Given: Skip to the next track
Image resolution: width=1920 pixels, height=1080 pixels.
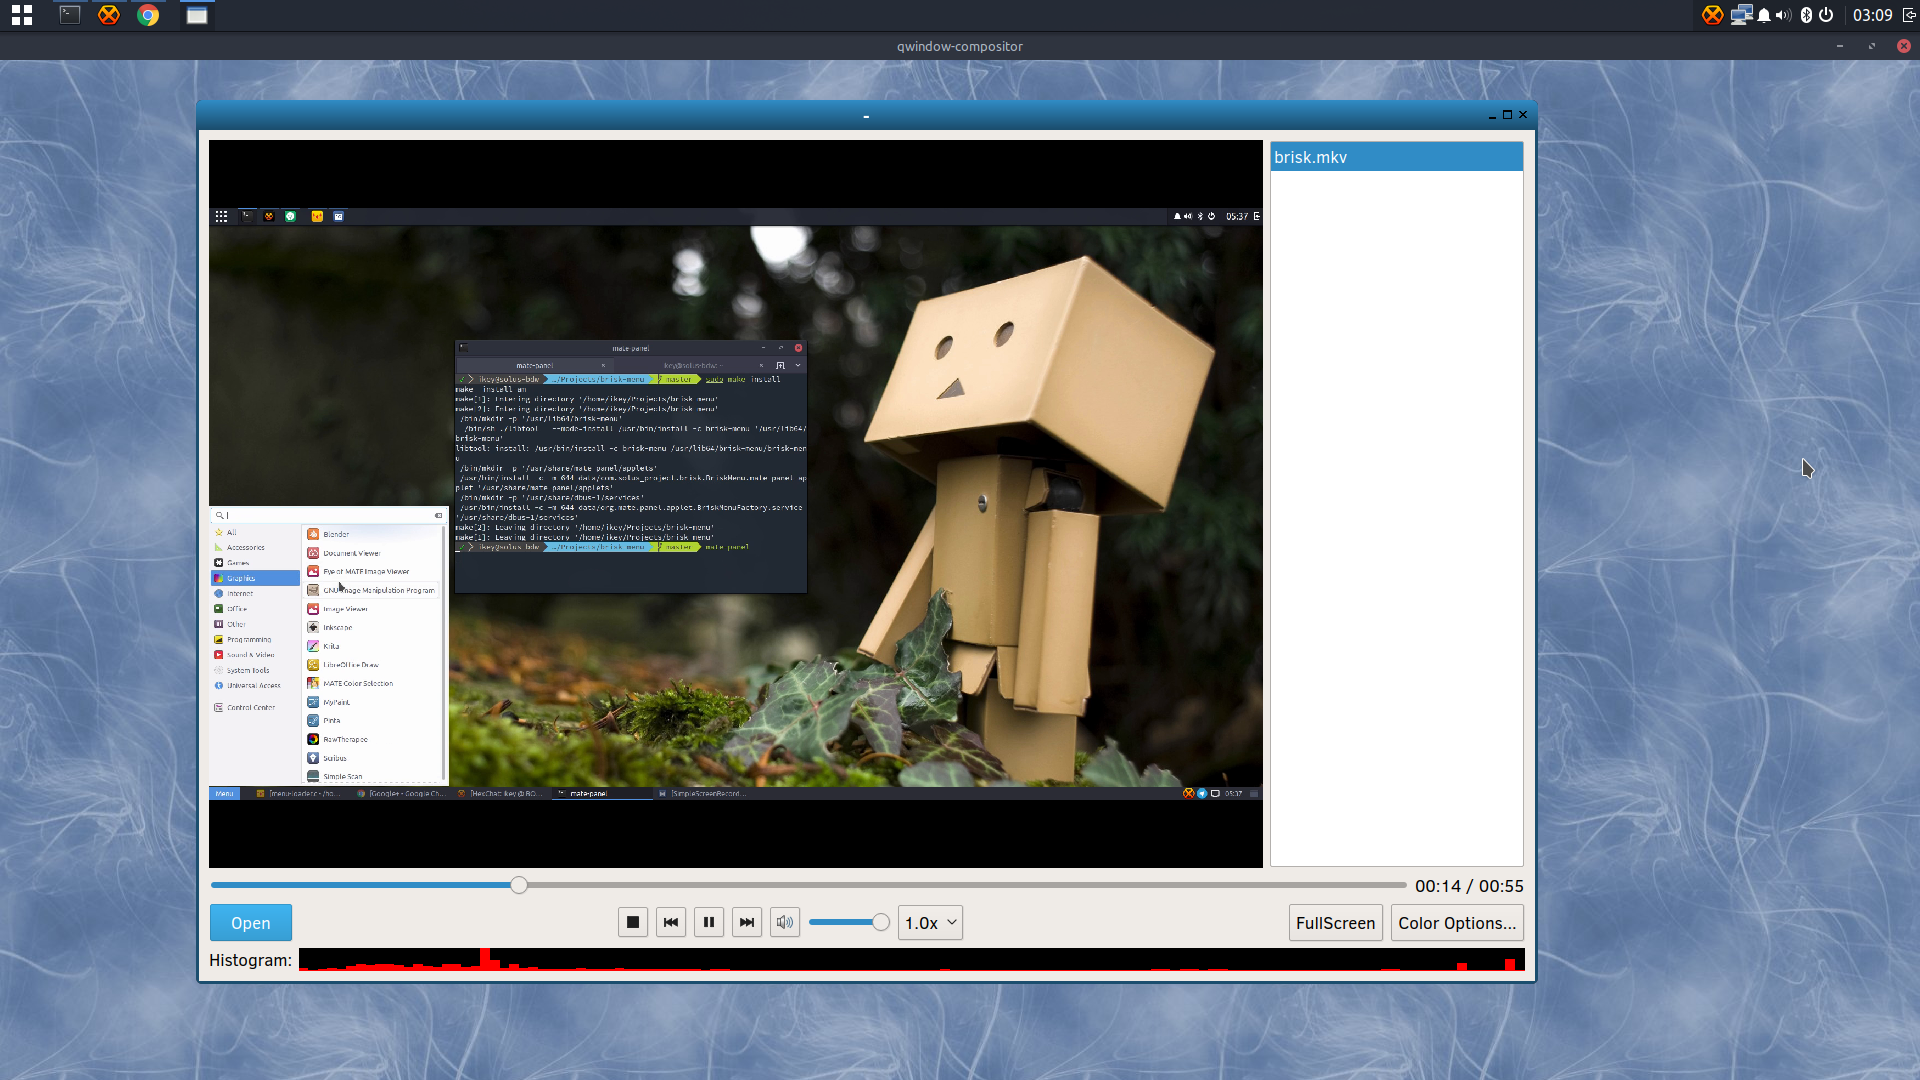Looking at the screenshot, I should point(746,922).
